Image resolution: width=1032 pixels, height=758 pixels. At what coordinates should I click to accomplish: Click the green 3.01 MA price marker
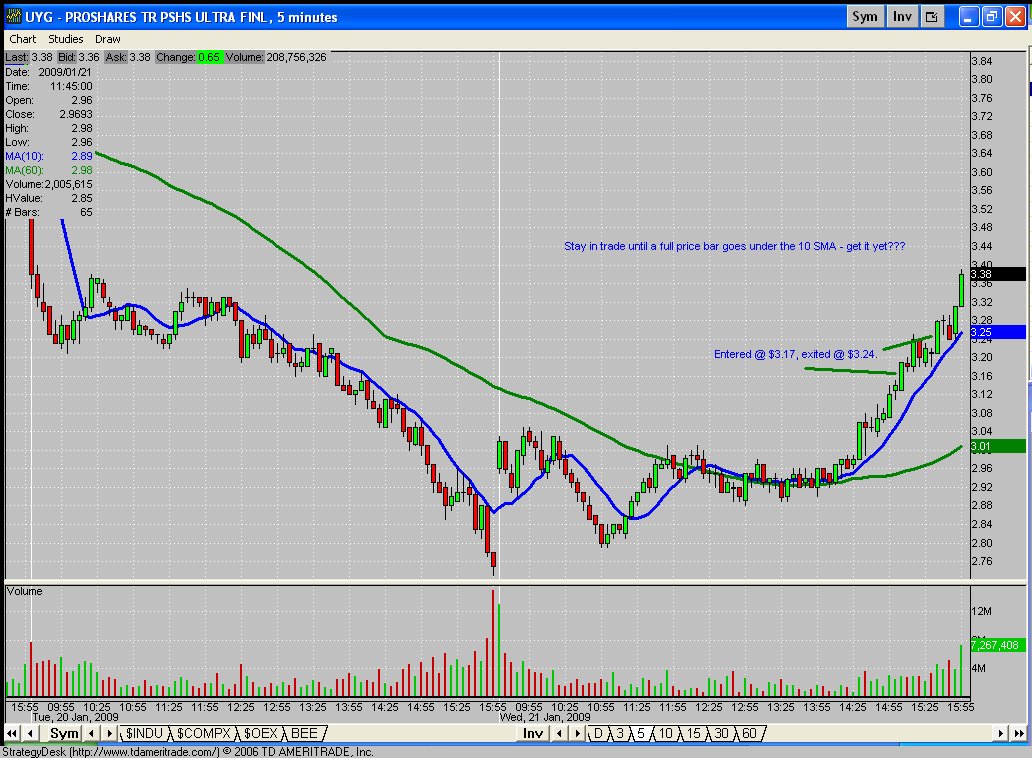click(998, 446)
